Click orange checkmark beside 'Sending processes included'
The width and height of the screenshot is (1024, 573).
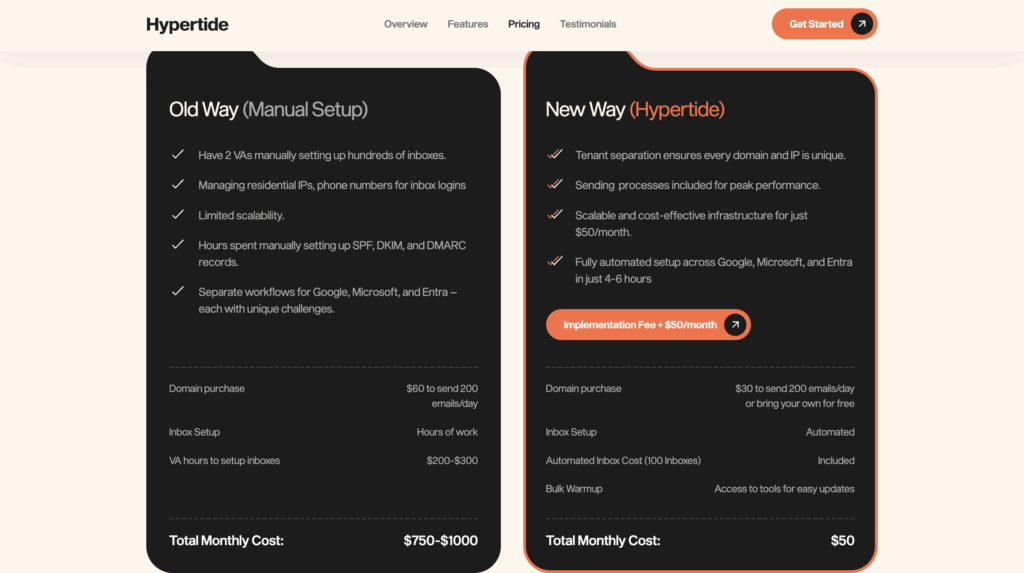tap(554, 184)
